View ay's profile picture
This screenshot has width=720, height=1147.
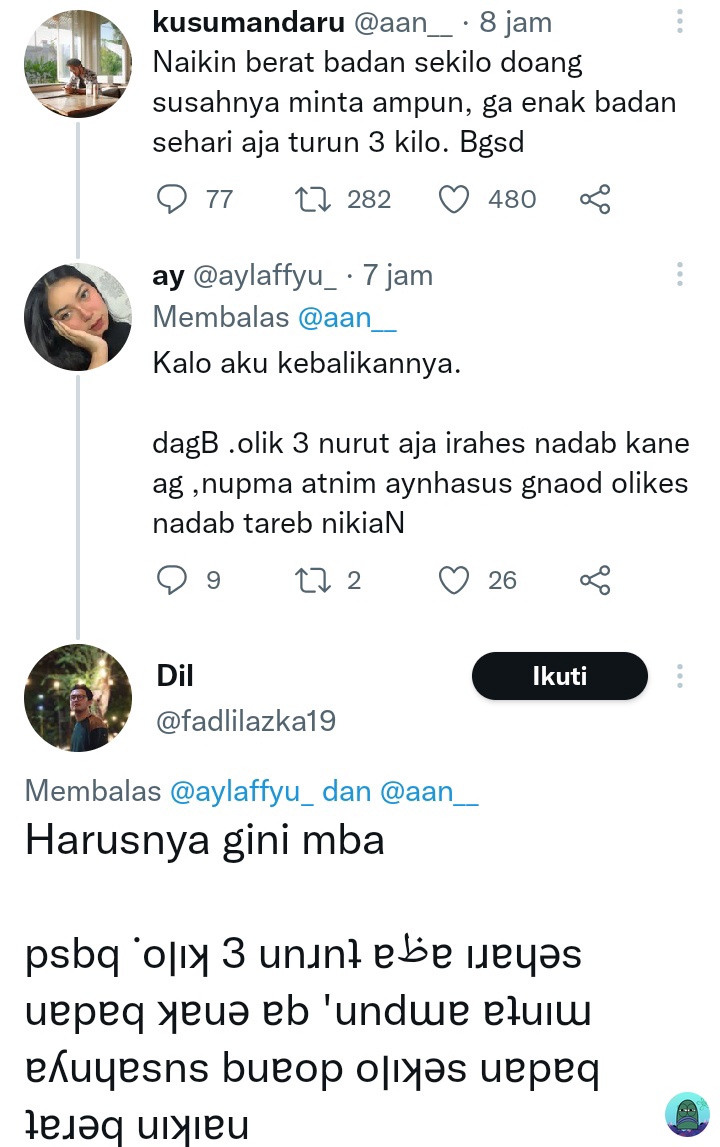(78, 317)
